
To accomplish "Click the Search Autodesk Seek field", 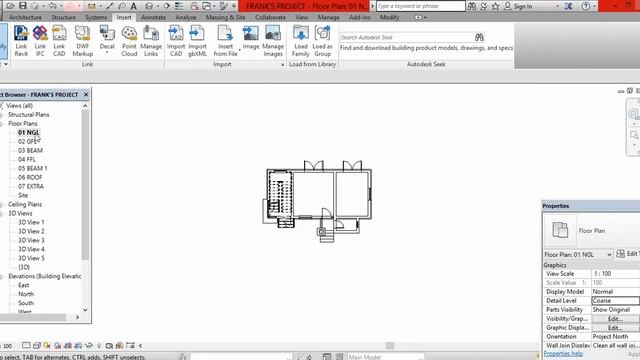I will point(407,37).
